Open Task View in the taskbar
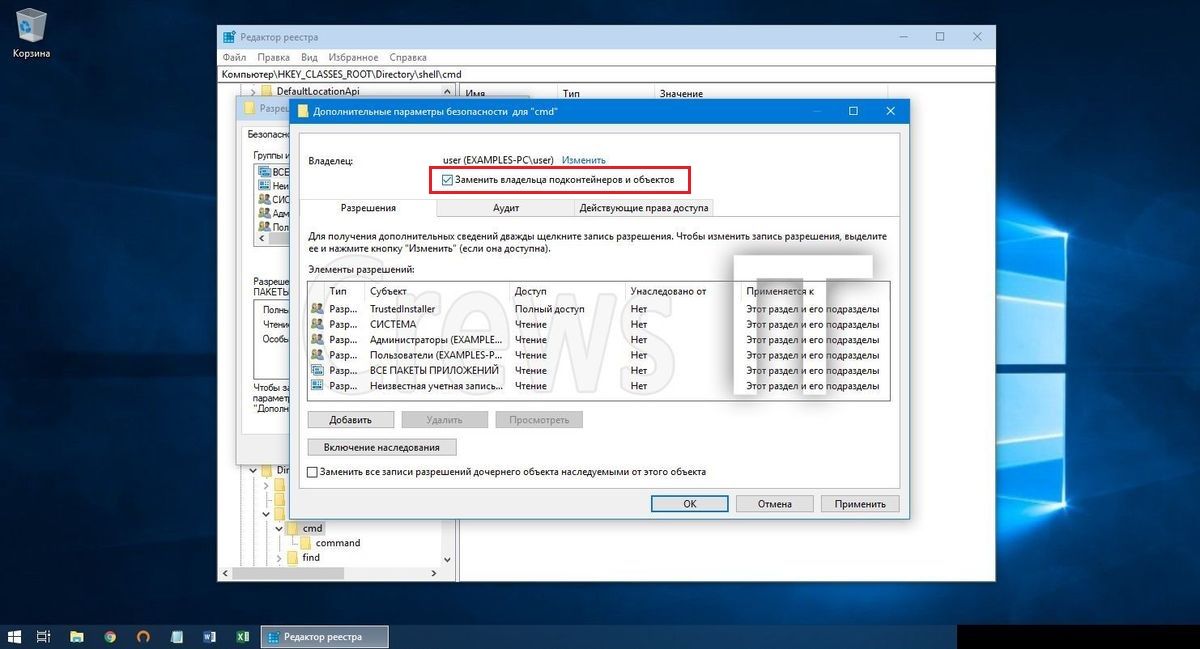 coord(43,636)
